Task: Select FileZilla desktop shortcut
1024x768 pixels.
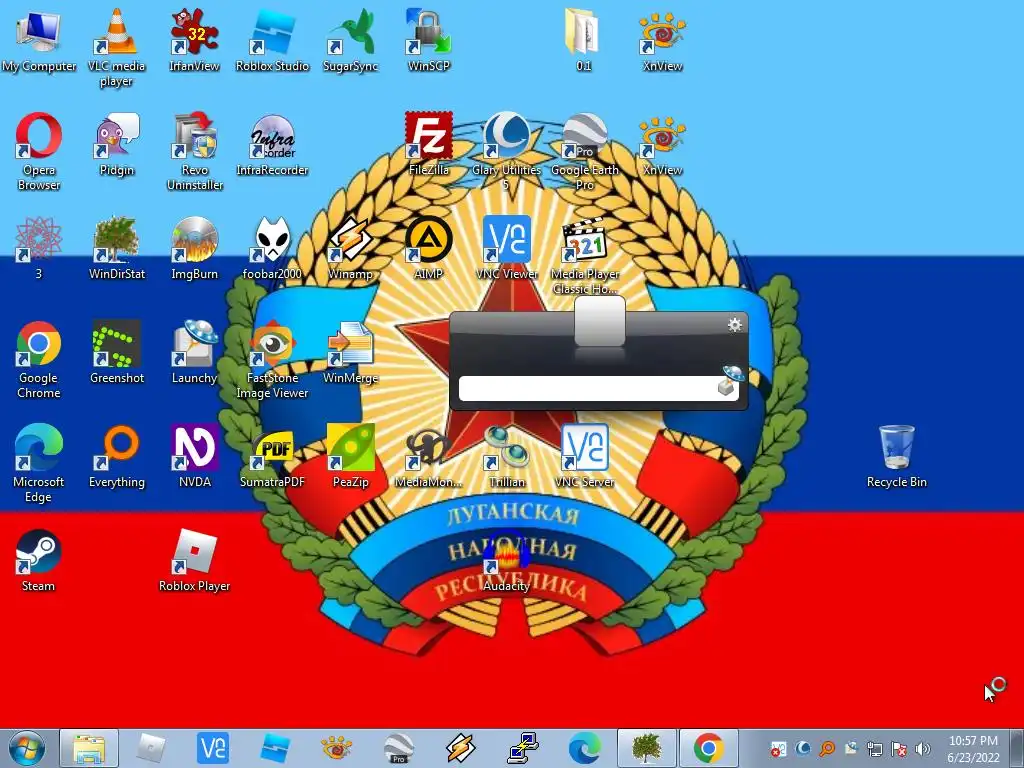Action: coord(428,145)
